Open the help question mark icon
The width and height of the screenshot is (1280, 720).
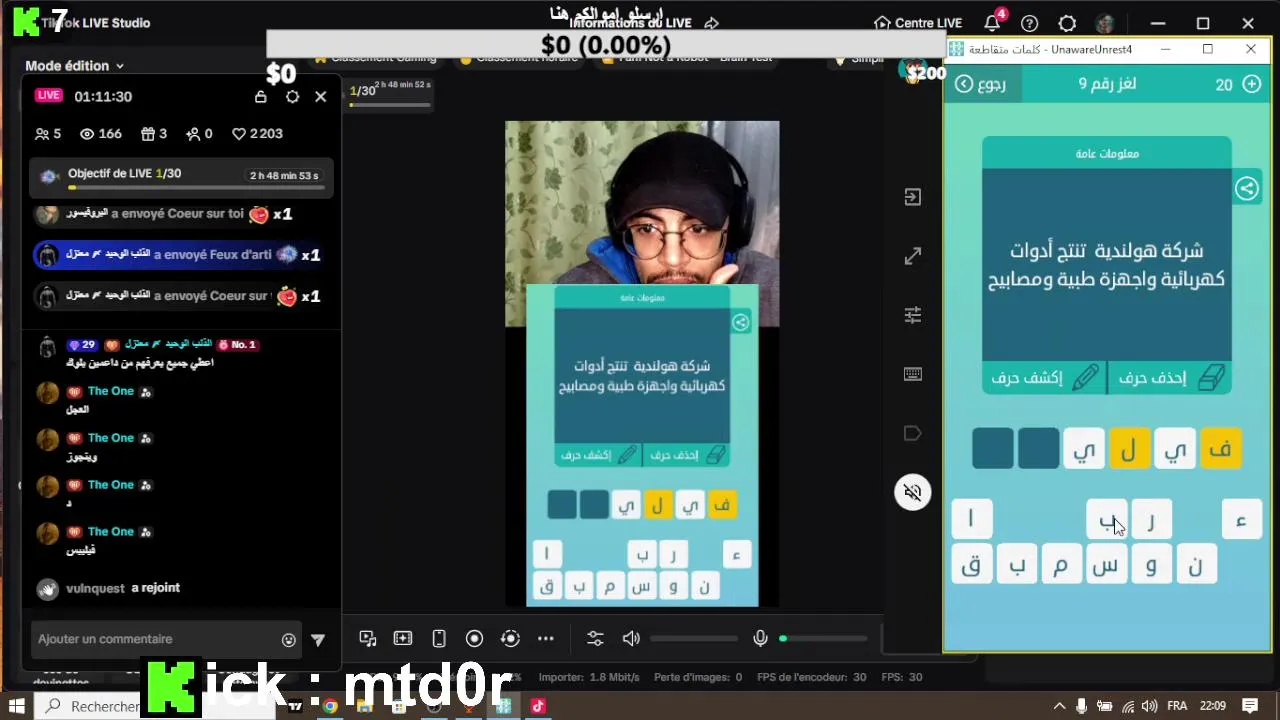tap(1030, 23)
